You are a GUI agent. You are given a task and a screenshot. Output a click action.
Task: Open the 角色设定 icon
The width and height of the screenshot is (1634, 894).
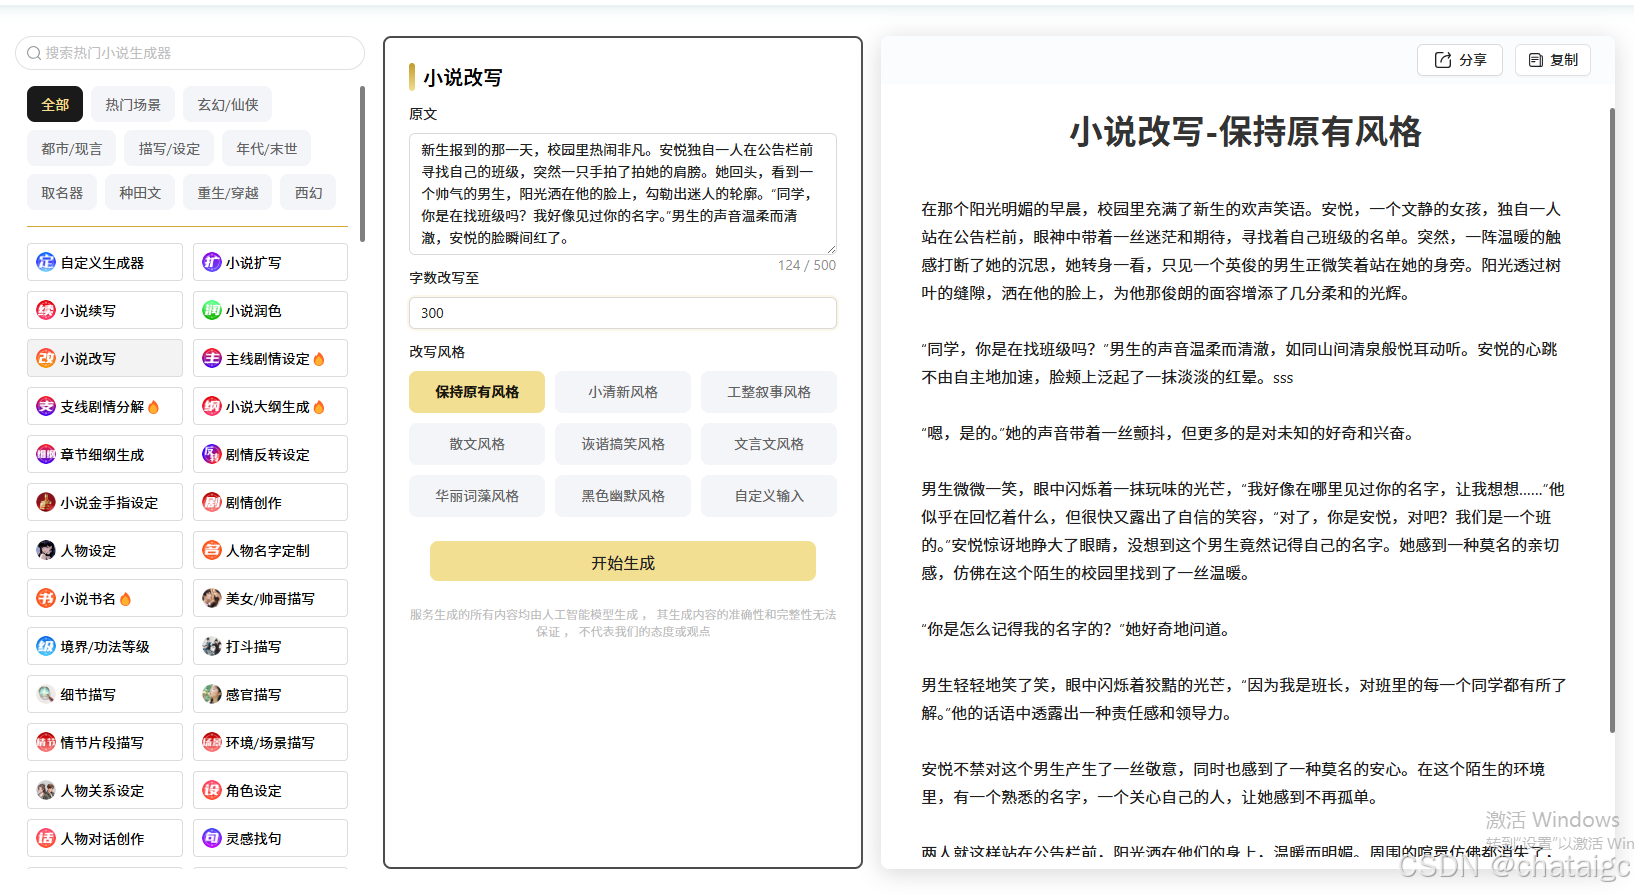coord(212,790)
